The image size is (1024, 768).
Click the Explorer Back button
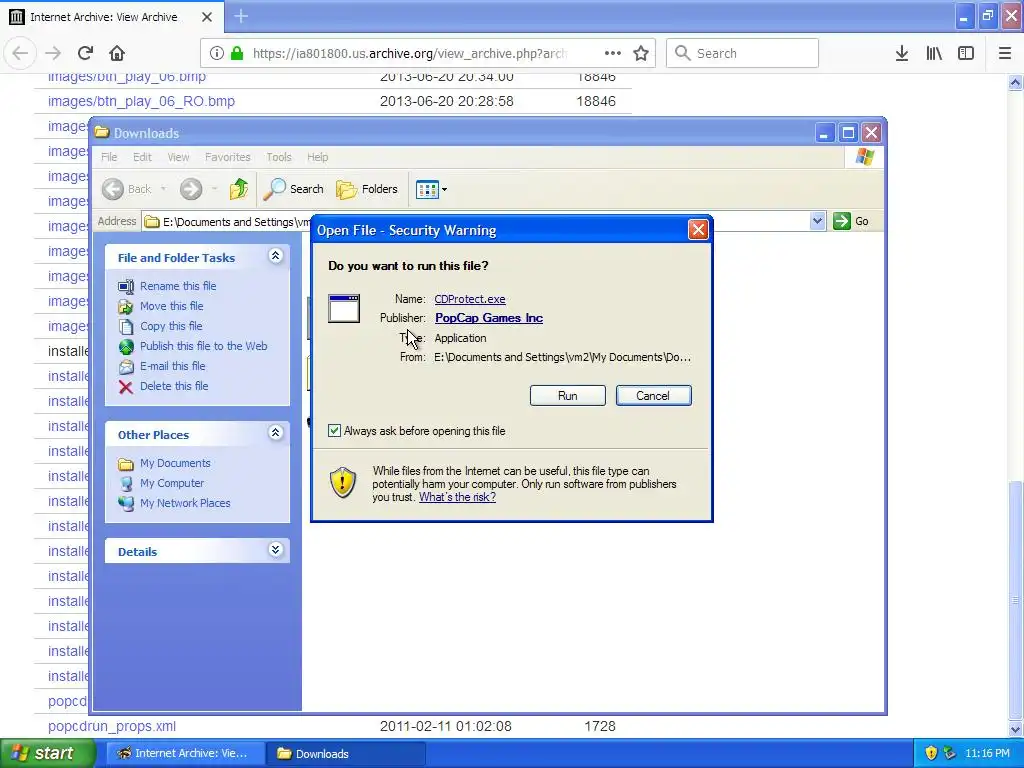pos(127,189)
